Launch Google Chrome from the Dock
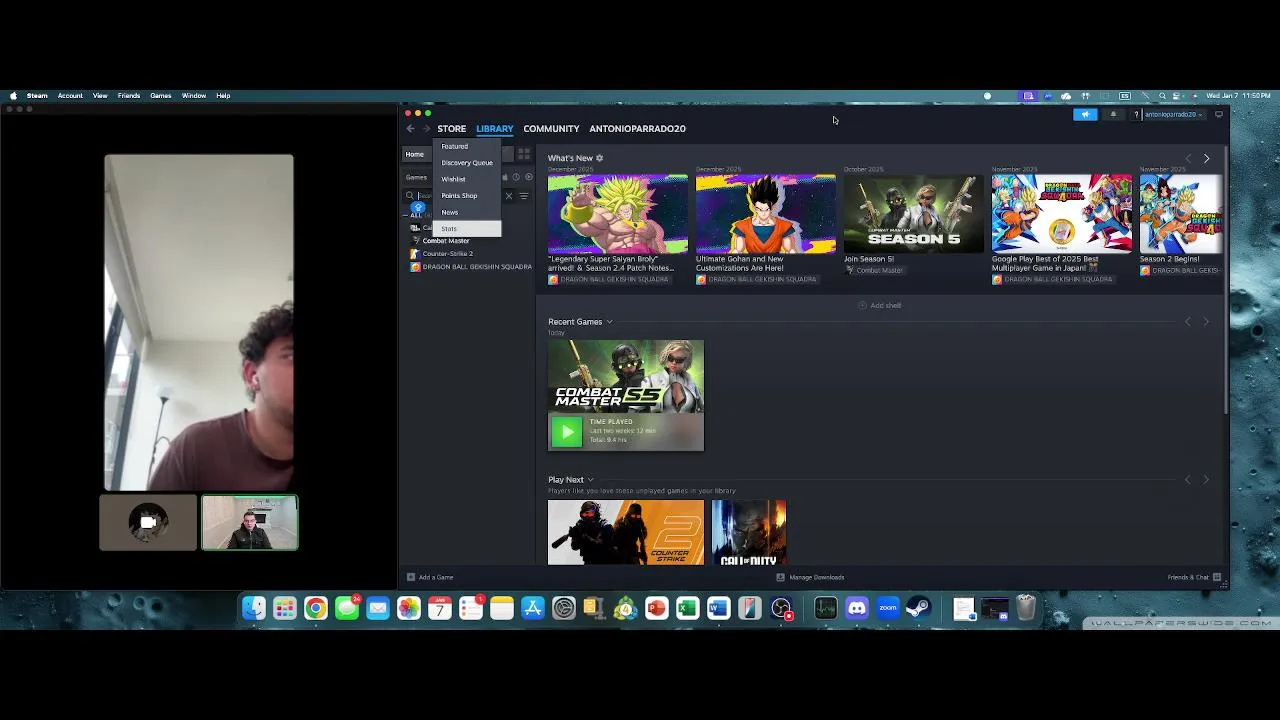 click(x=316, y=608)
